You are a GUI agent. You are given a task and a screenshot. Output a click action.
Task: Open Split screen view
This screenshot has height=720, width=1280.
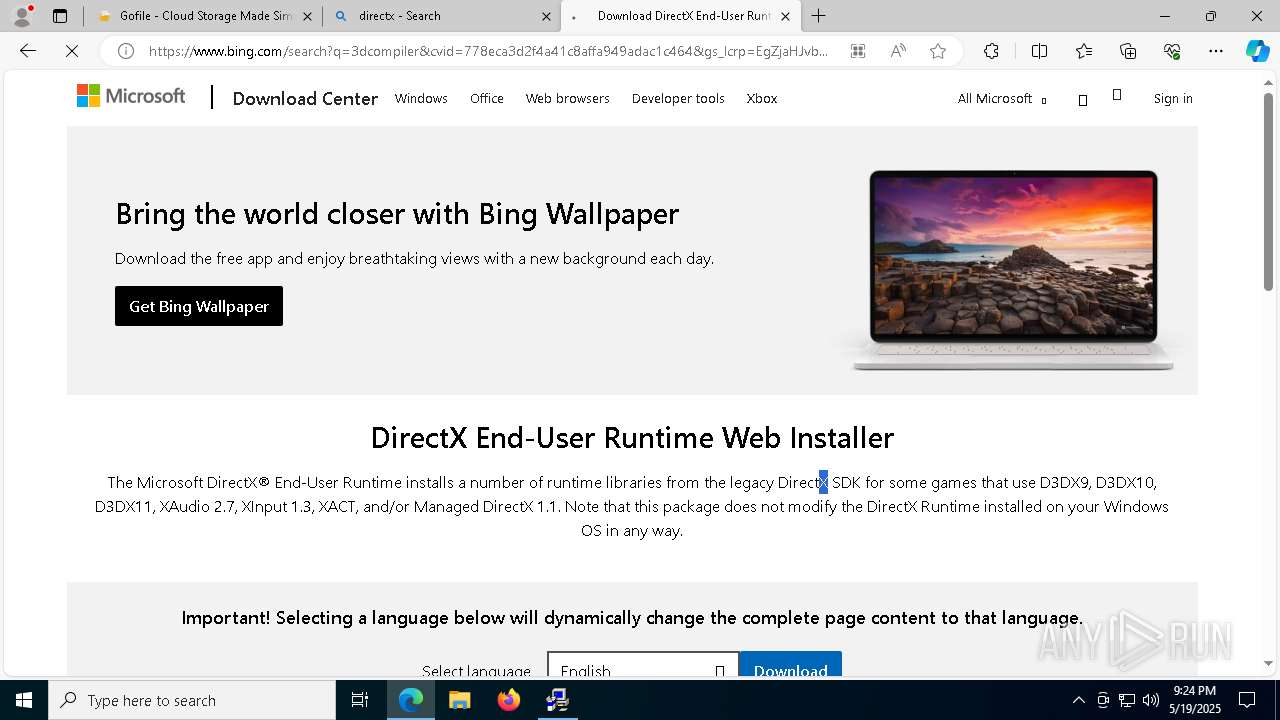pos(1039,51)
